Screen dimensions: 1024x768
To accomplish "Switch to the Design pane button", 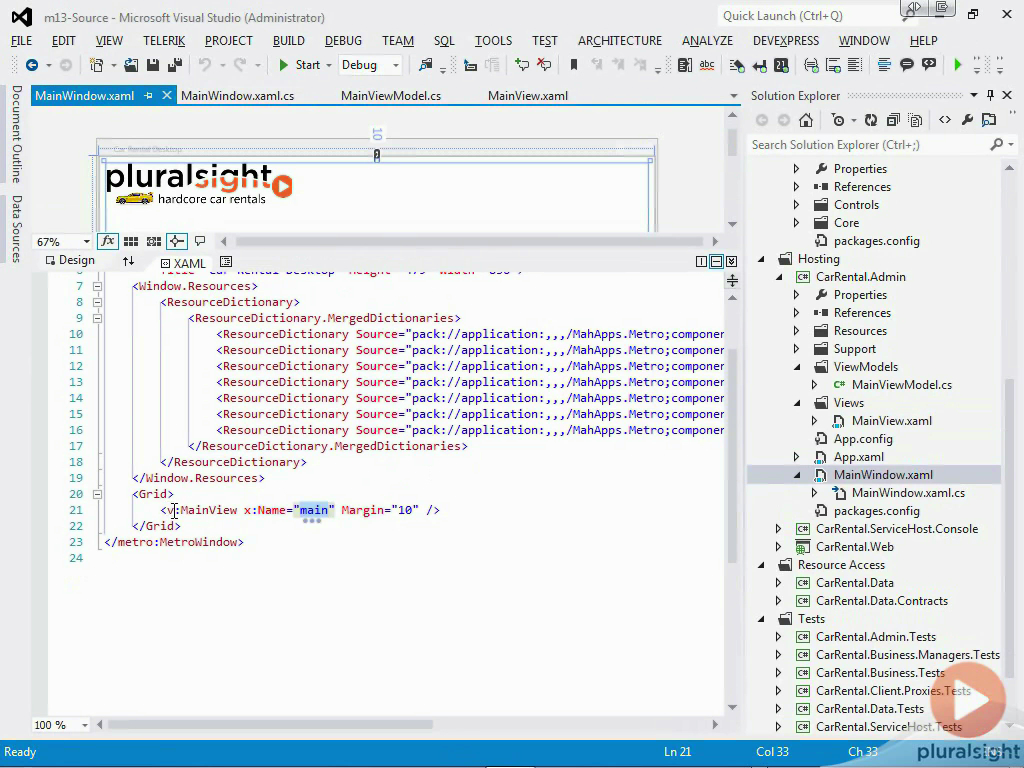I will (x=70, y=260).
